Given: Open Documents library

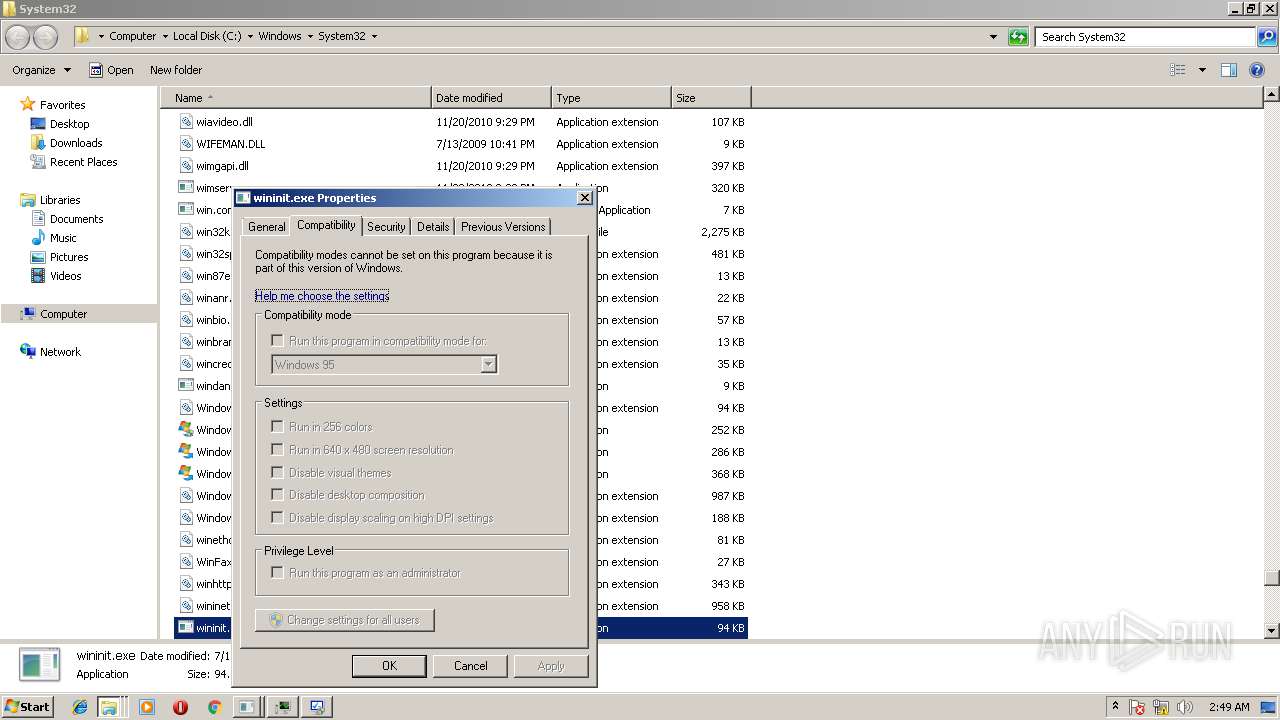Looking at the screenshot, I should 76,219.
